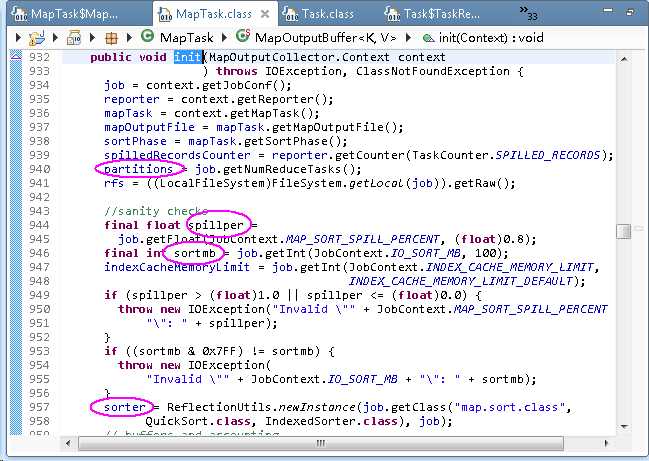Click the vertical scrollbar up arrow

(x=624, y=60)
